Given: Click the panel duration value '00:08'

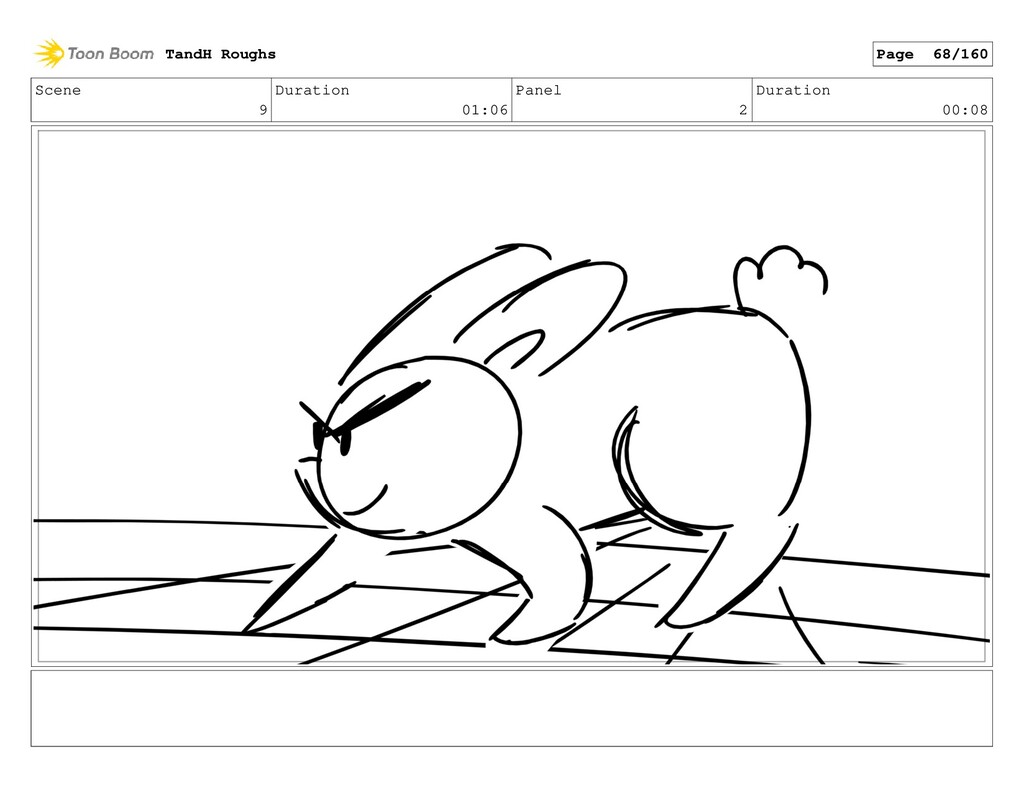Looking at the screenshot, I should pos(965,110).
